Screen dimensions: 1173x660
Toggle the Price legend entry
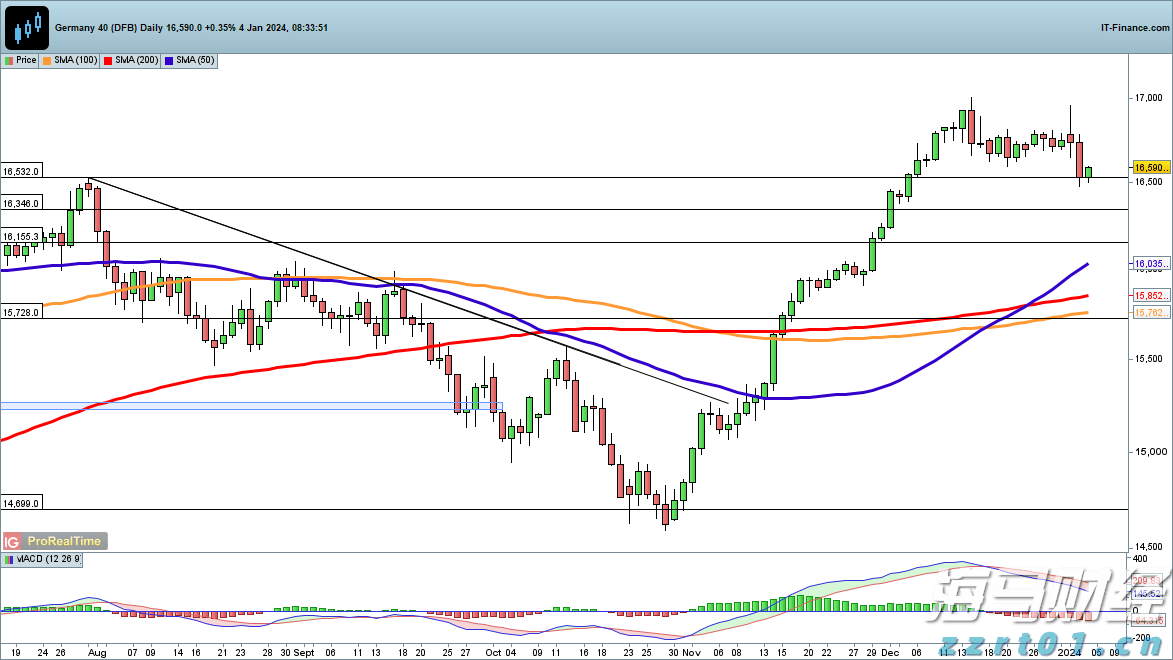click(21, 60)
